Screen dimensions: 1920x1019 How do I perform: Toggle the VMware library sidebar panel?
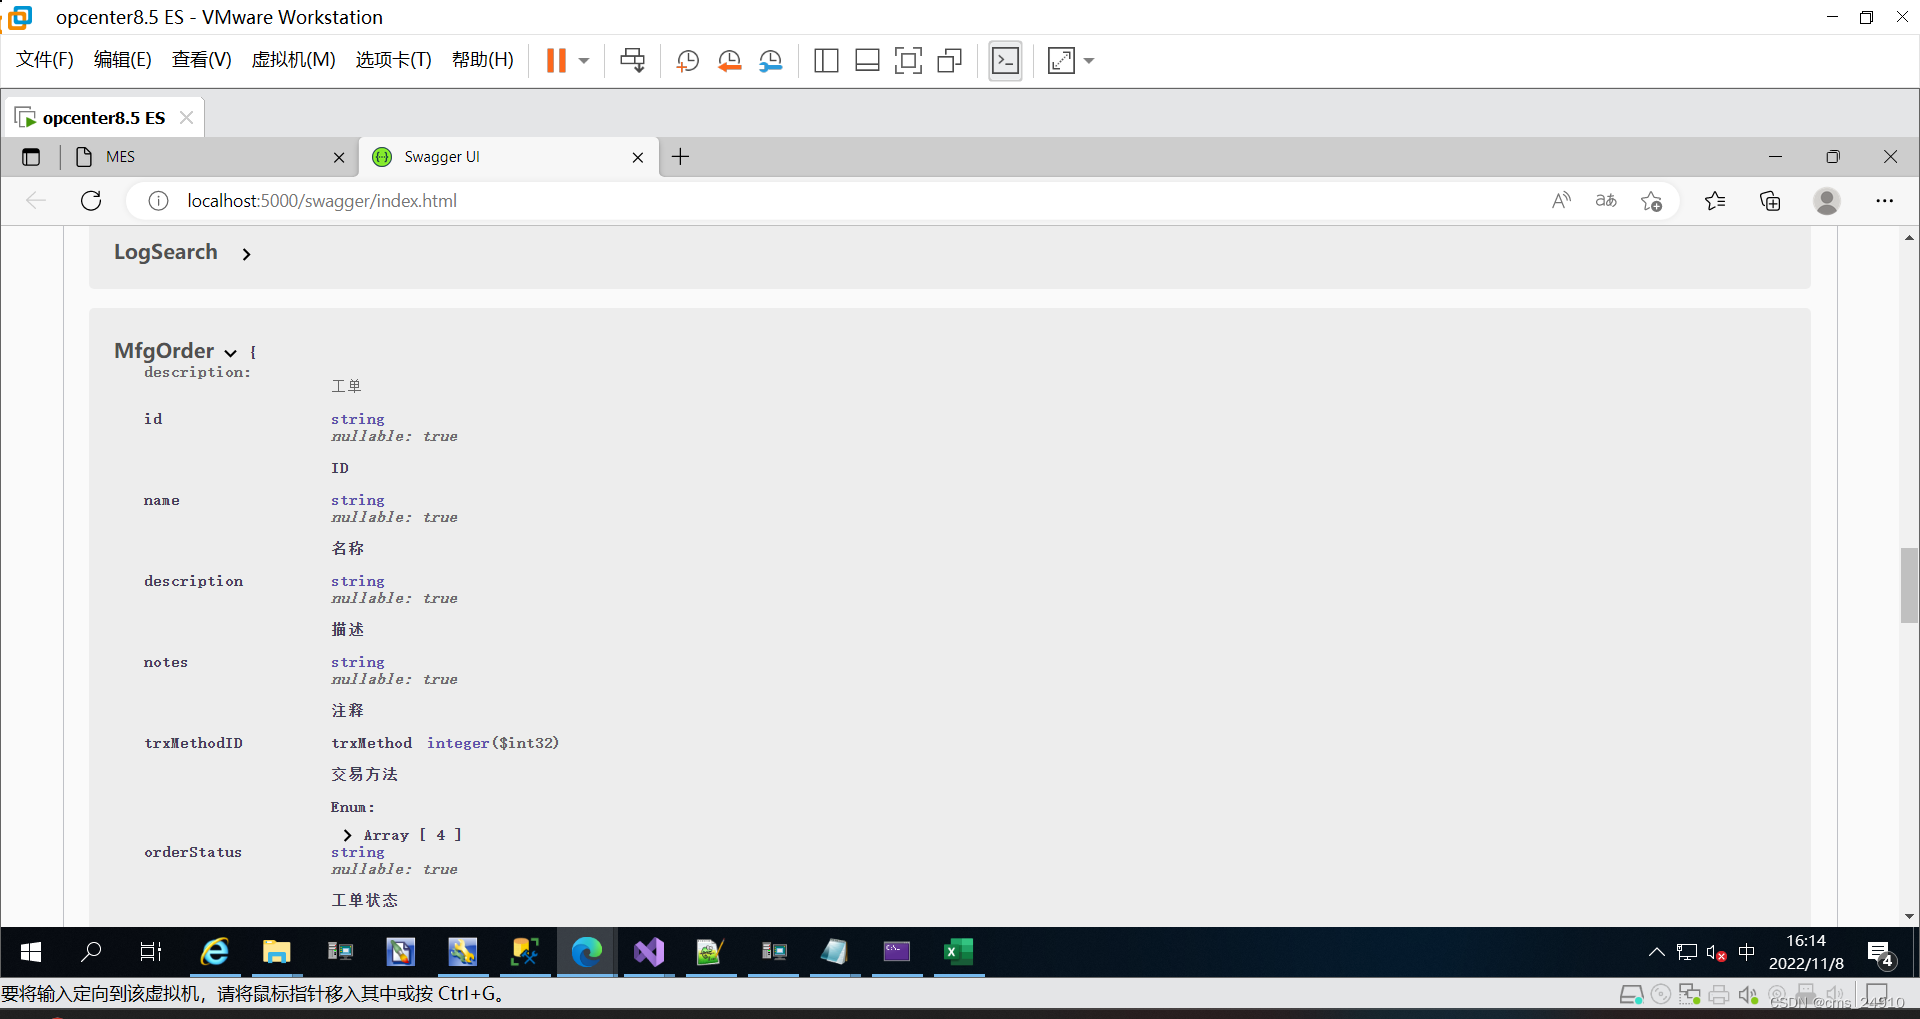click(826, 60)
